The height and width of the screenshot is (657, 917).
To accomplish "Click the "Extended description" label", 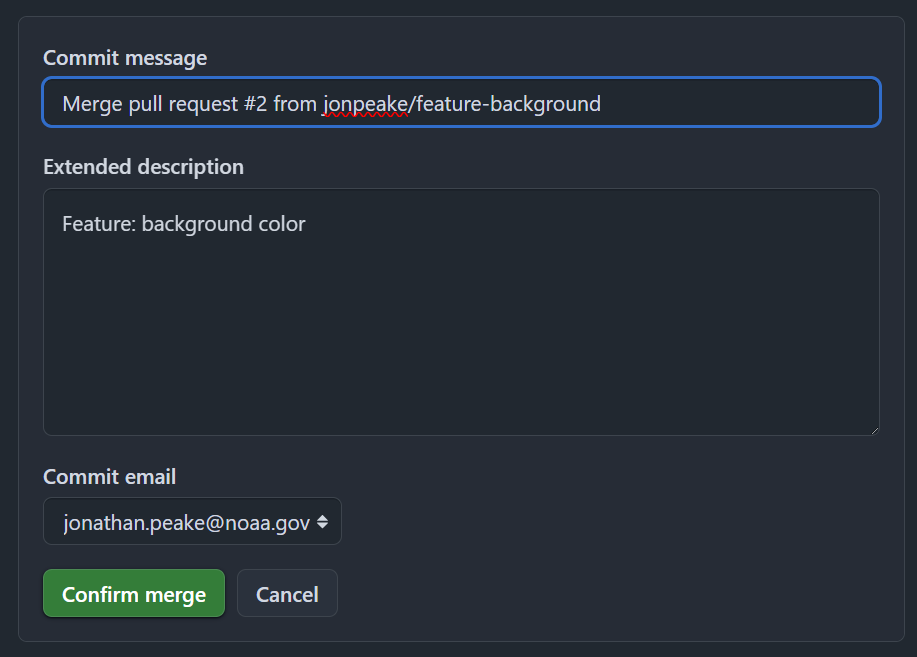I will (x=143, y=167).
